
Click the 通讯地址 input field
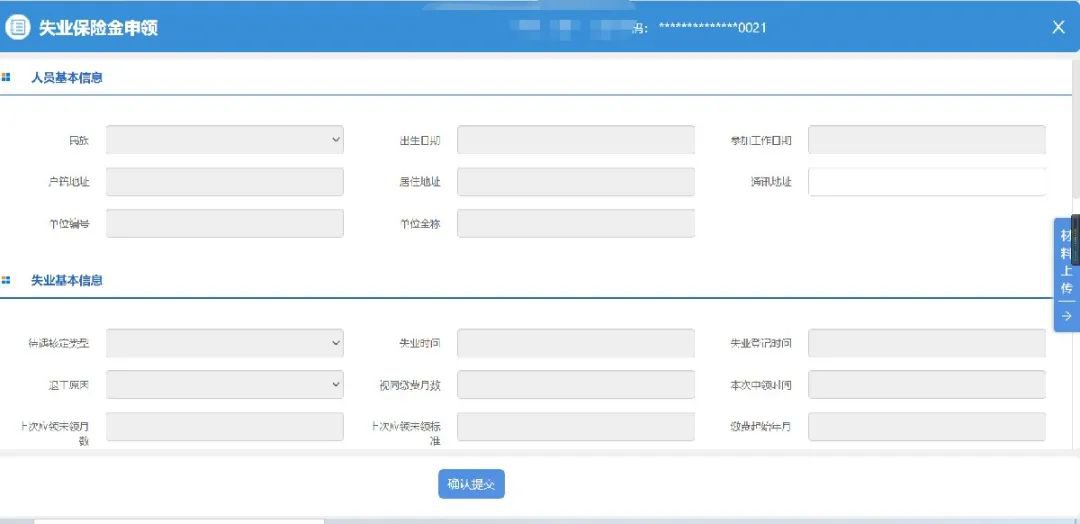[x=926, y=182]
